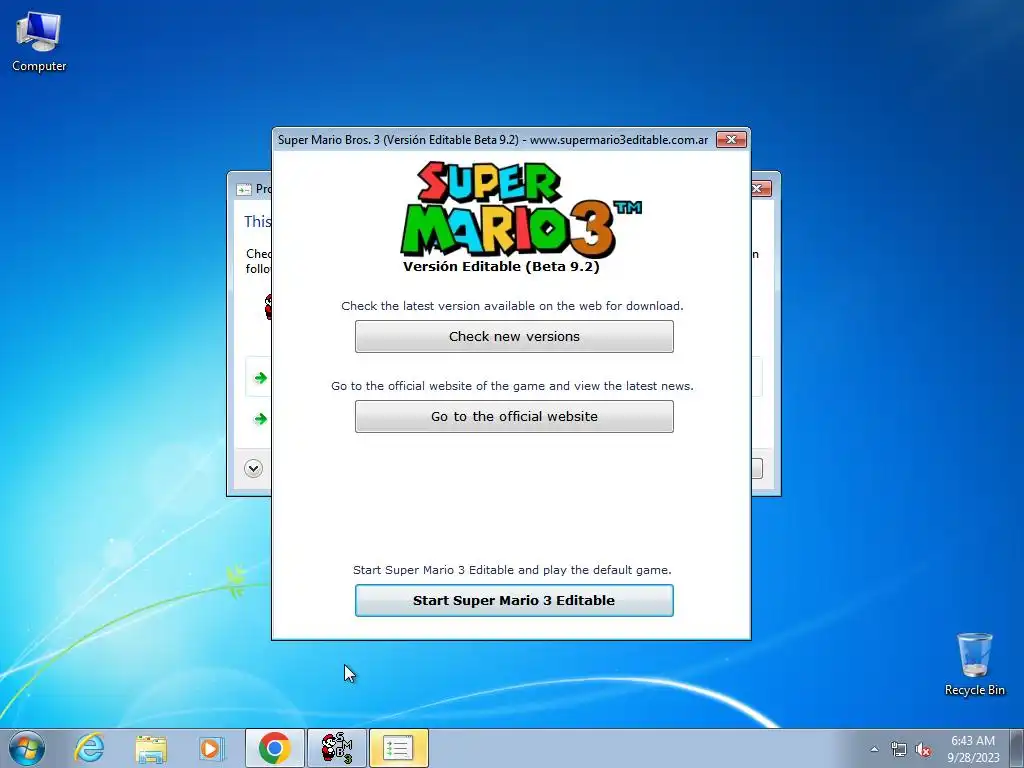Open the network status tray icon
Image resolution: width=1024 pixels, height=768 pixels.
899,749
